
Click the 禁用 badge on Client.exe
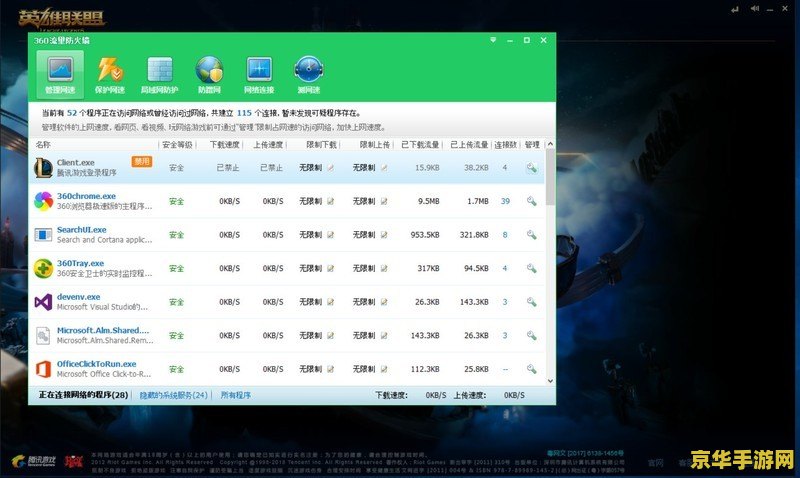point(142,162)
